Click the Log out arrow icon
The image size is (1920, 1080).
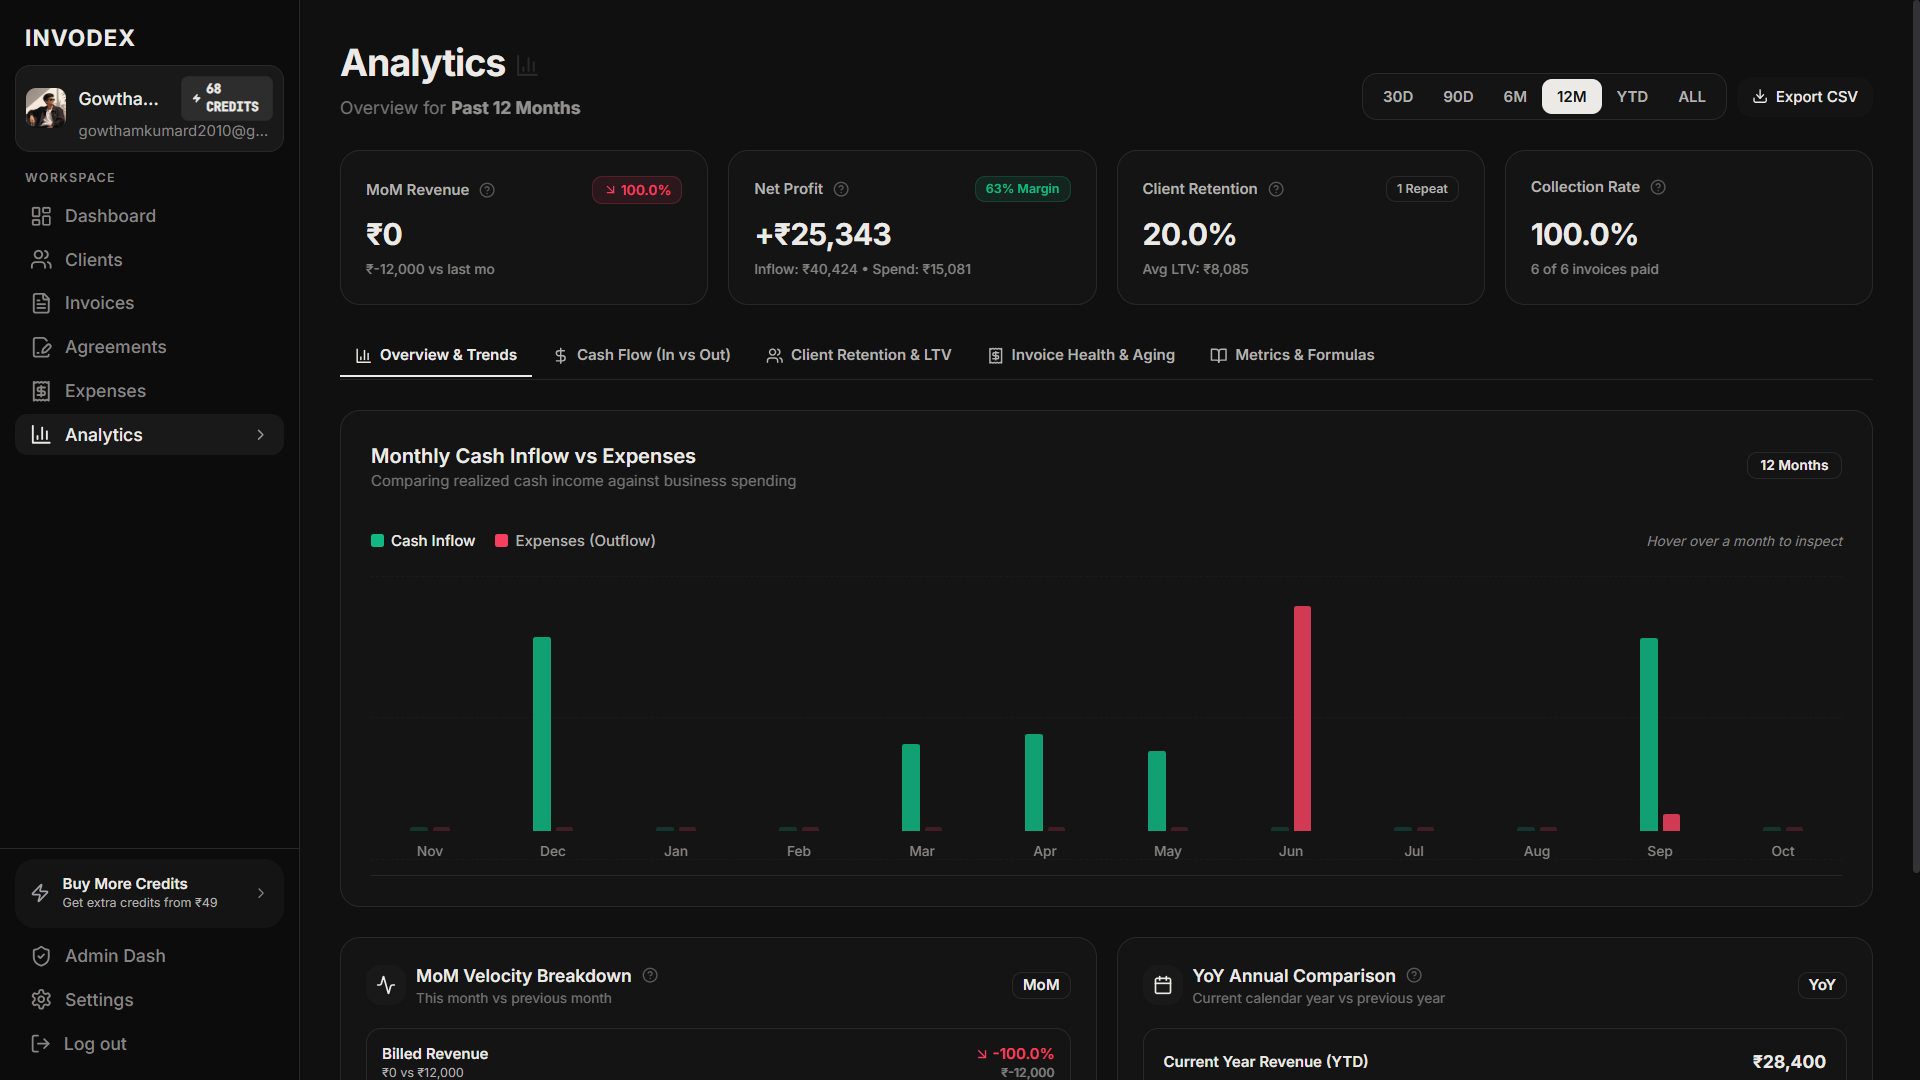(41, 1044)
